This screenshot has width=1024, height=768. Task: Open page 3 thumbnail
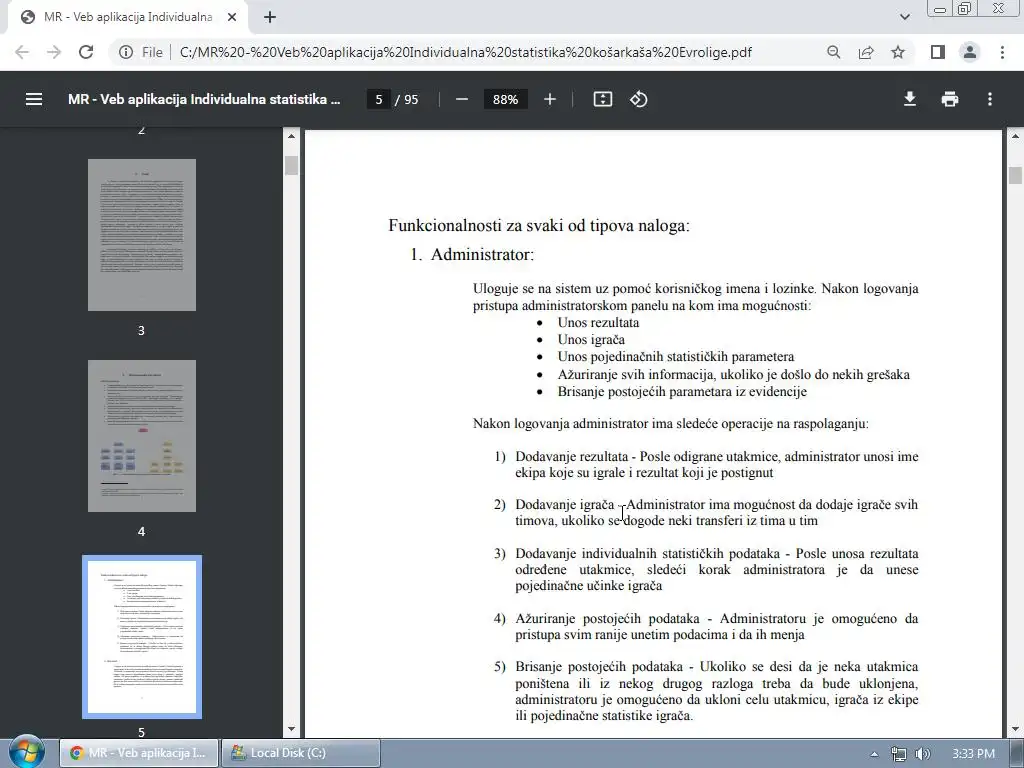coord(142,235)
